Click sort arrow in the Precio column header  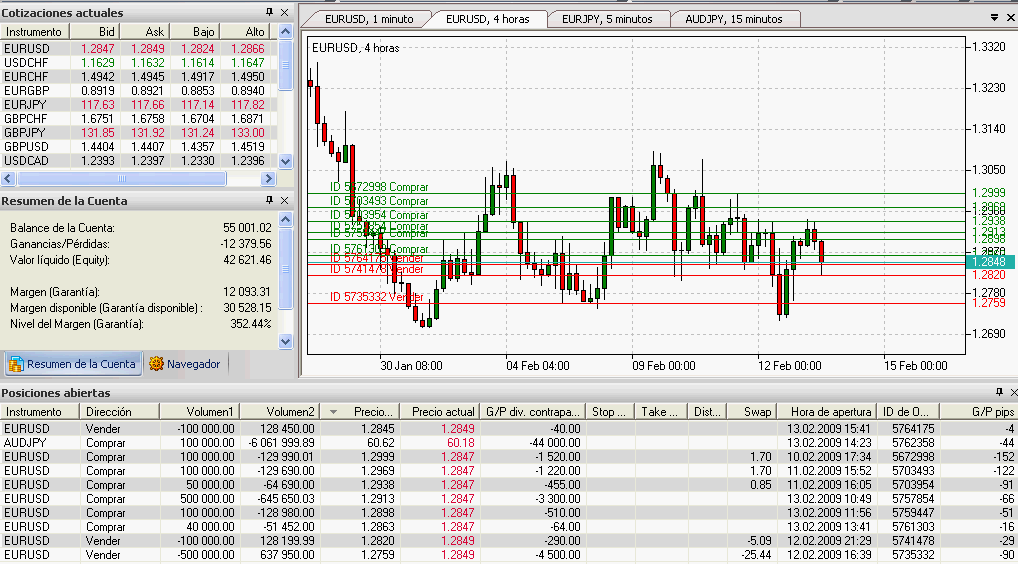(x=333, y=412)
